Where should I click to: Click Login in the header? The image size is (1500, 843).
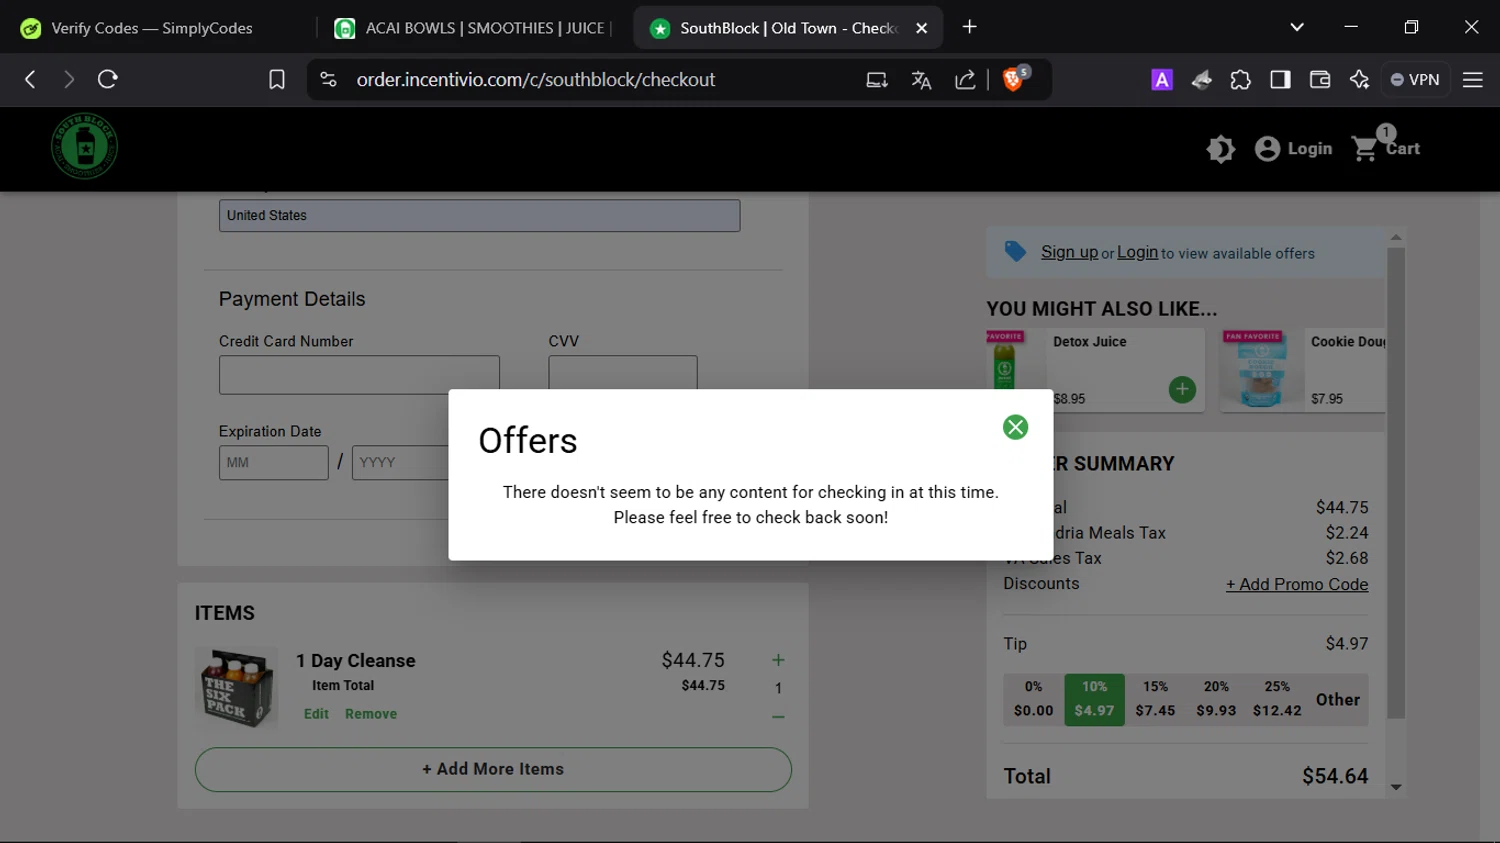[x=1294, y=148]
